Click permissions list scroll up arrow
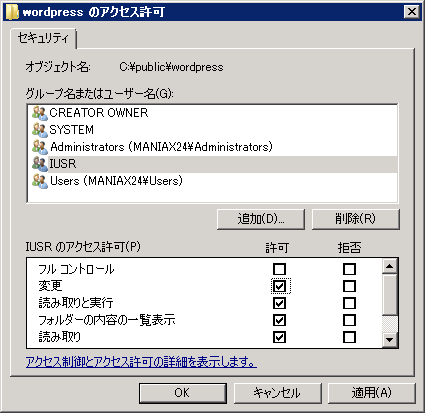Viewport: 425px width, 413px height. pyautogui.click(x=389, y=266)
